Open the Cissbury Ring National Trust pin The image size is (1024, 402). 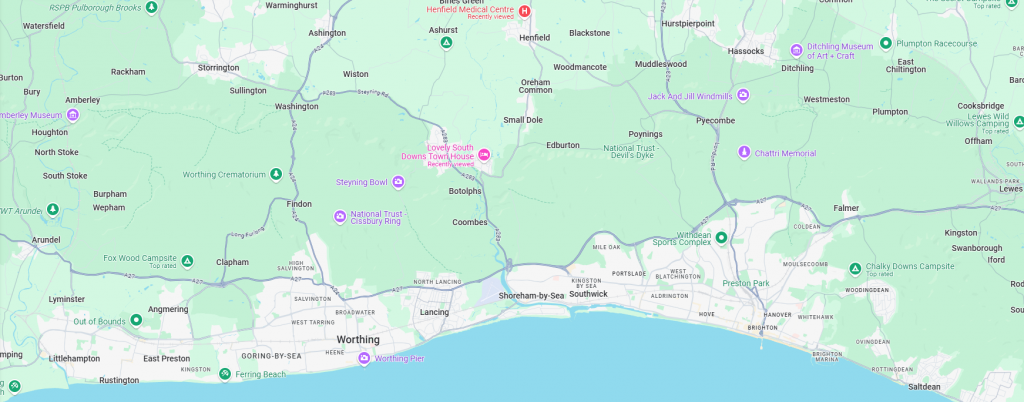340,217
